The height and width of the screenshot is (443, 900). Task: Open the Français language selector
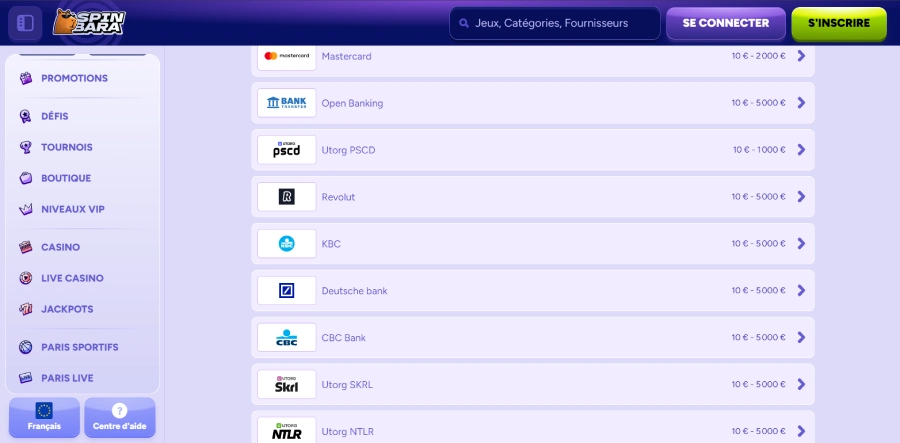tap(44, 417)
